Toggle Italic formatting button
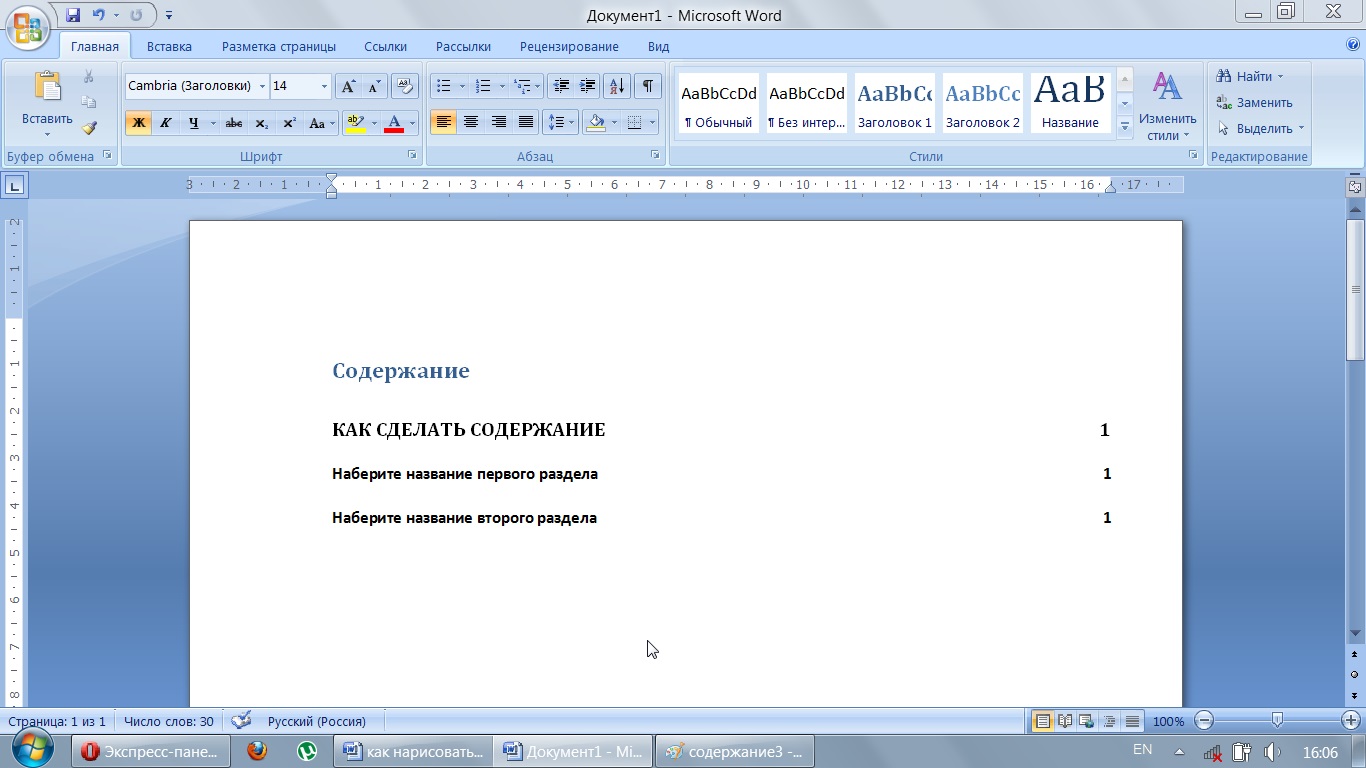 pyautogui.click(x=165, y=123)
